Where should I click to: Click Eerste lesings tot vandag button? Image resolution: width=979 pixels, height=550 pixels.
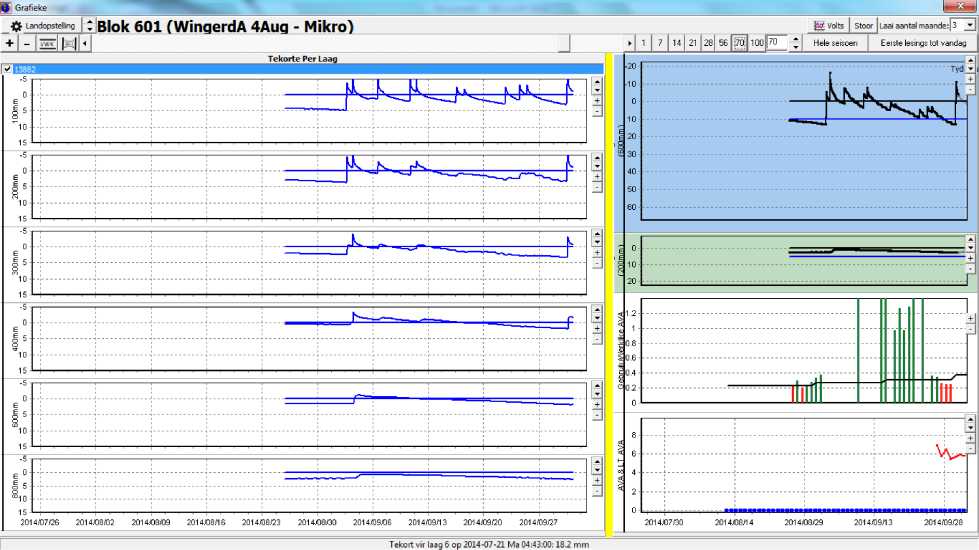coord(923,43)
